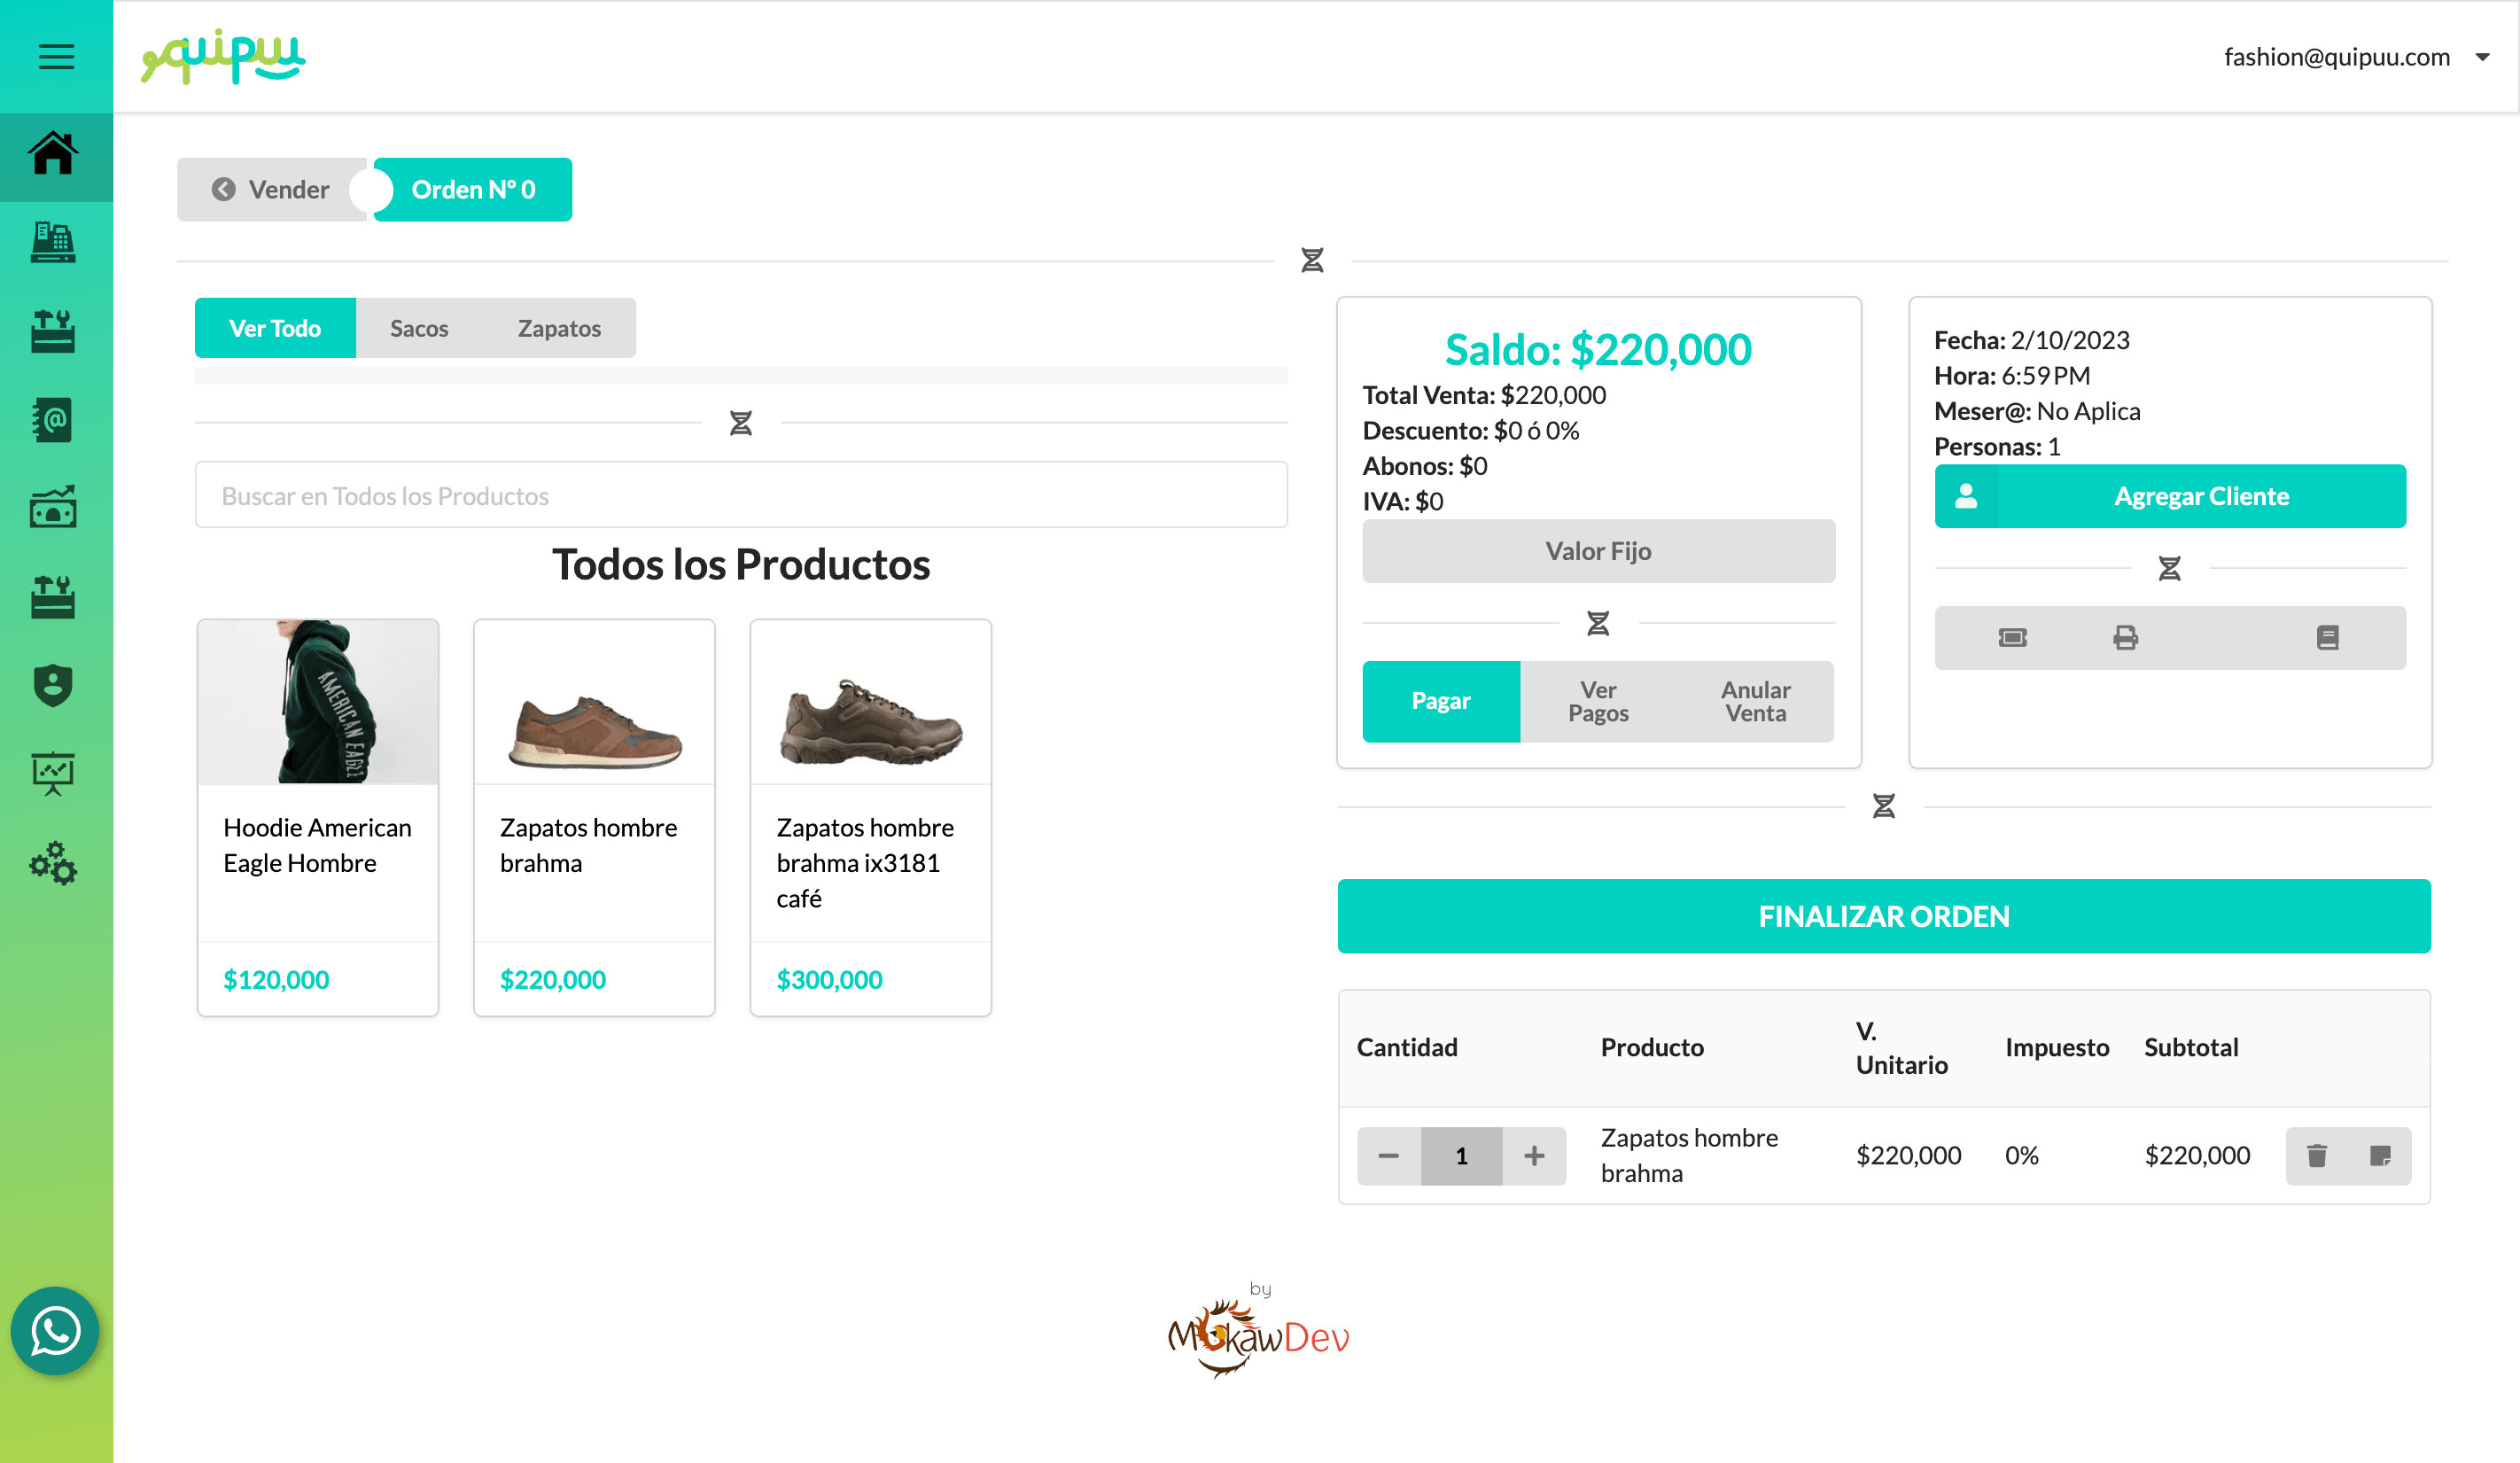Increase quantity with the plus button
Screen dimensions: 2520x1463
(x=1534, y=1155)
